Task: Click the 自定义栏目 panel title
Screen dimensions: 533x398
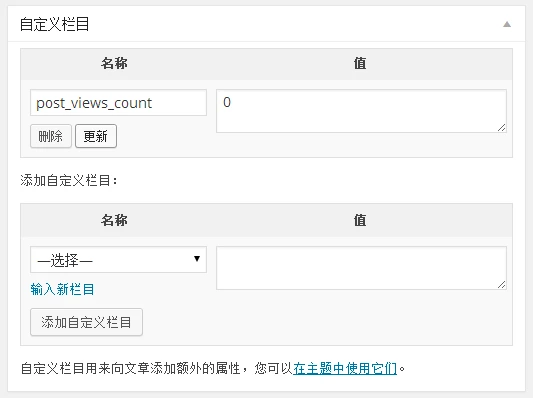Action: pos(54,24)
